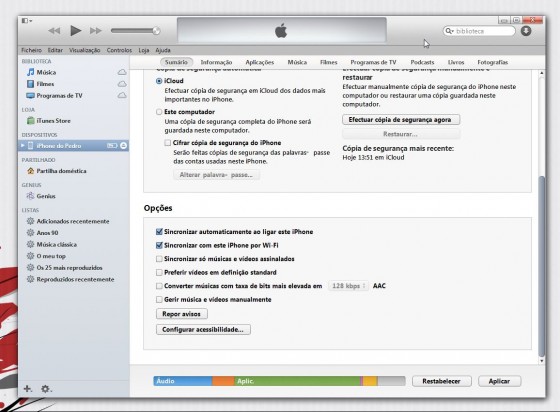Open the Ajuda menu
The image size is (560, 412).
tap(163, 50)
